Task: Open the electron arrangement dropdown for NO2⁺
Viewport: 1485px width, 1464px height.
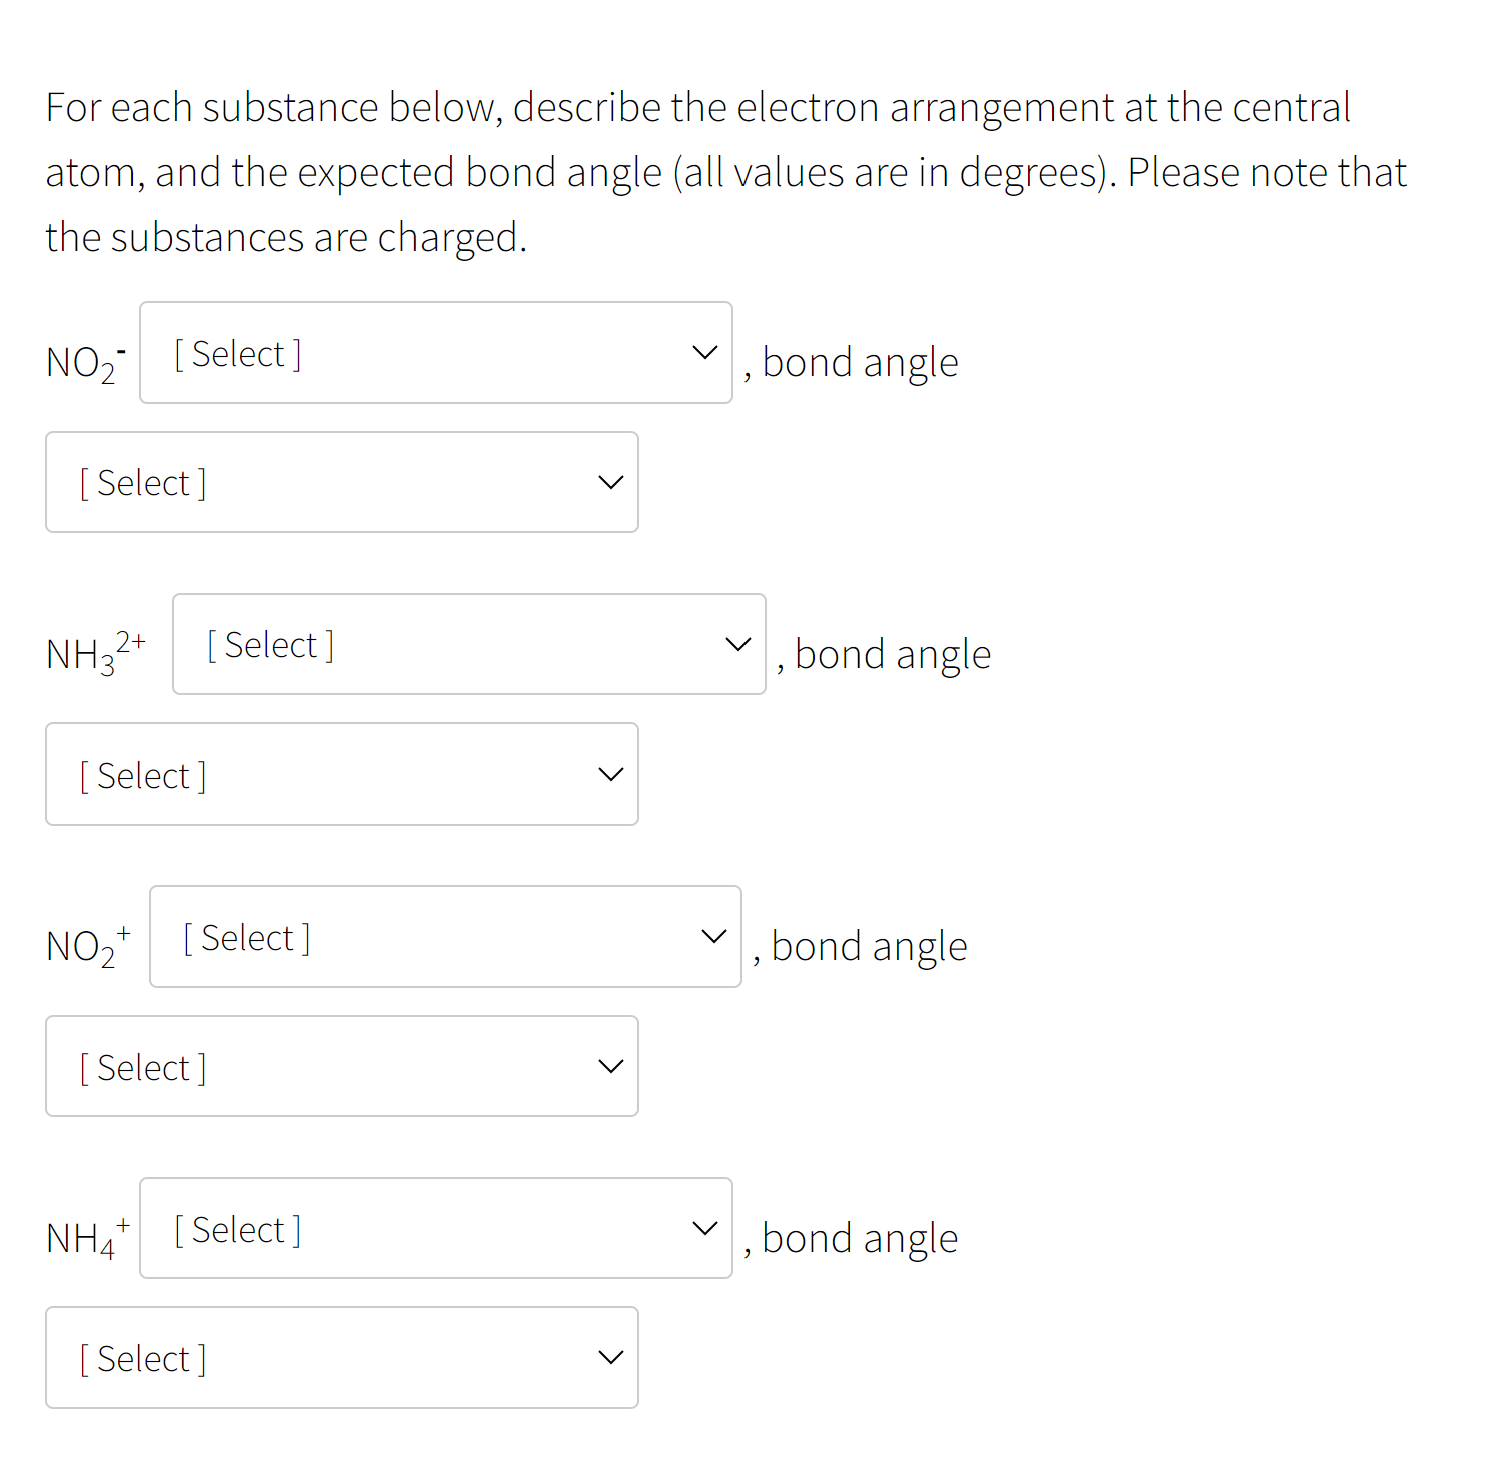Action: click(x=445, y=936)
